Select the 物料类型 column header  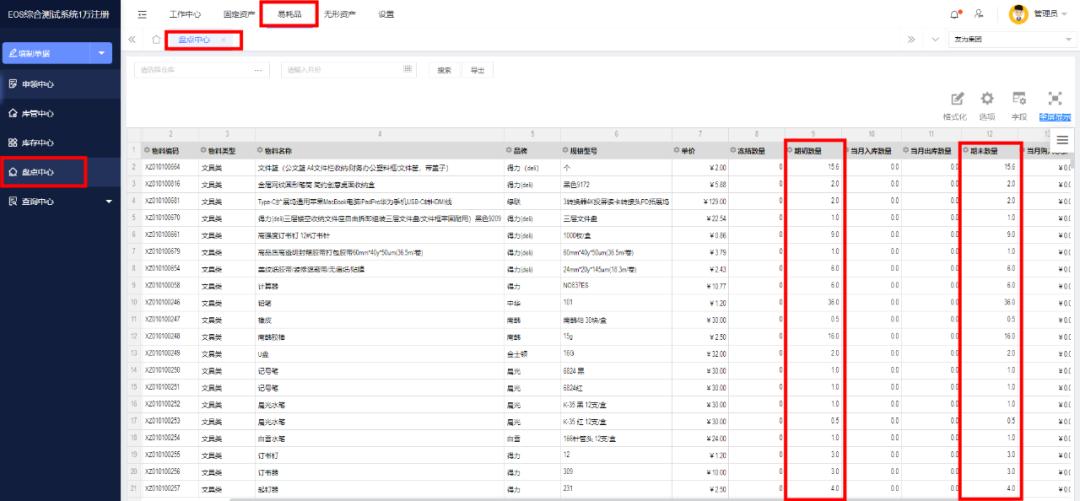[227, 150]
